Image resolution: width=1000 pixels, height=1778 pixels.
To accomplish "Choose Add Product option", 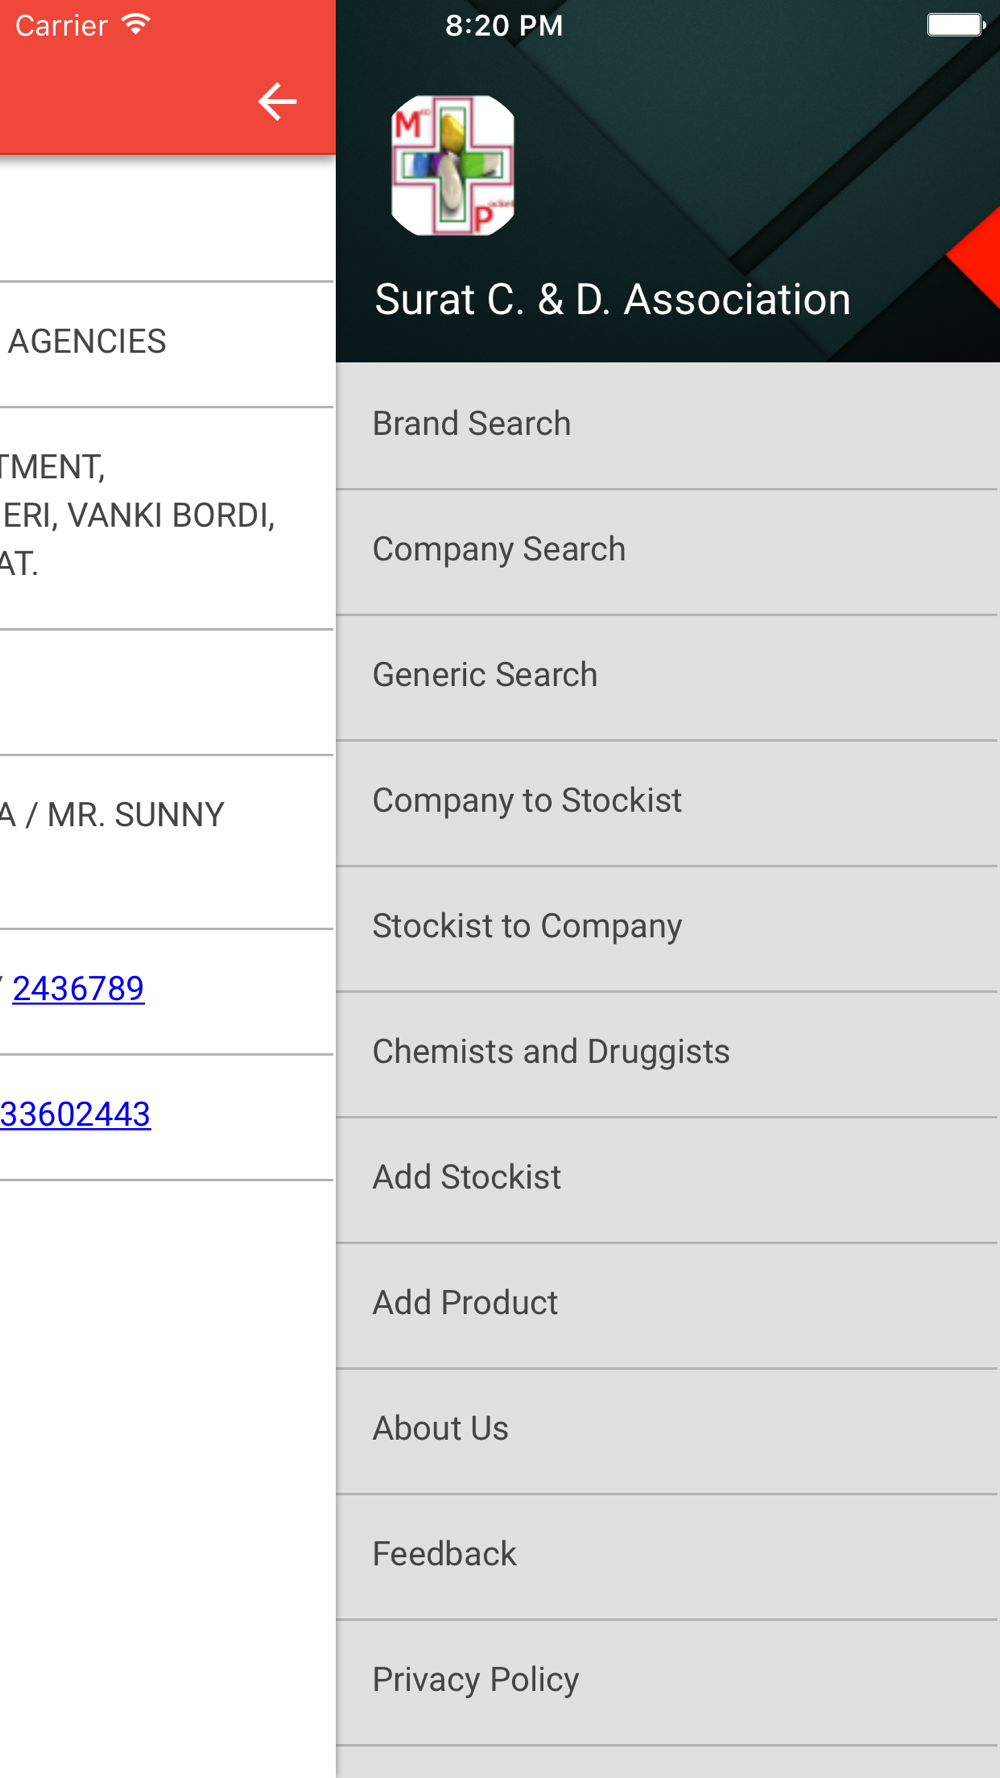I will [x=668, y=1305].
